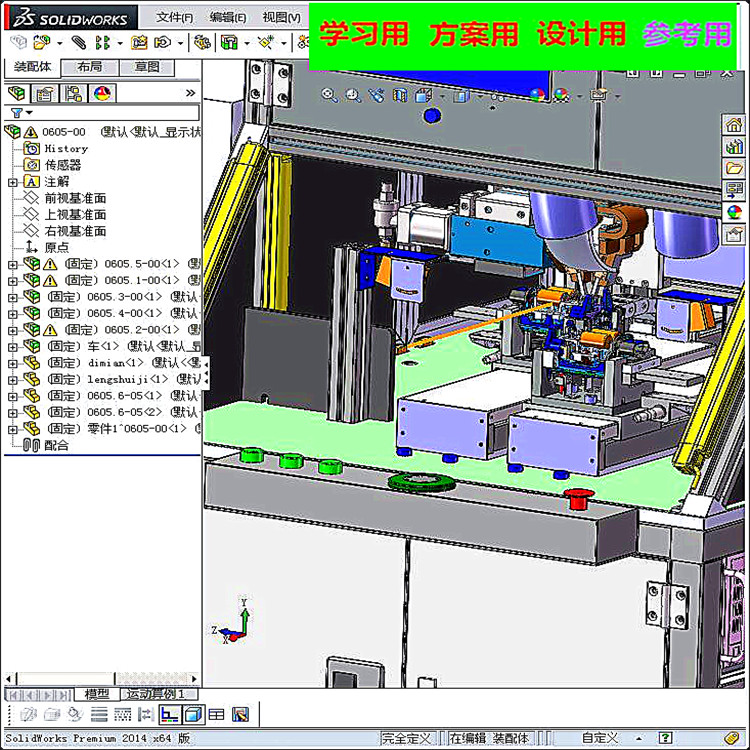The image size is (750, 750).
Task: Expand the lengshuiji<1> part node
Action: (x=12, y=380)
